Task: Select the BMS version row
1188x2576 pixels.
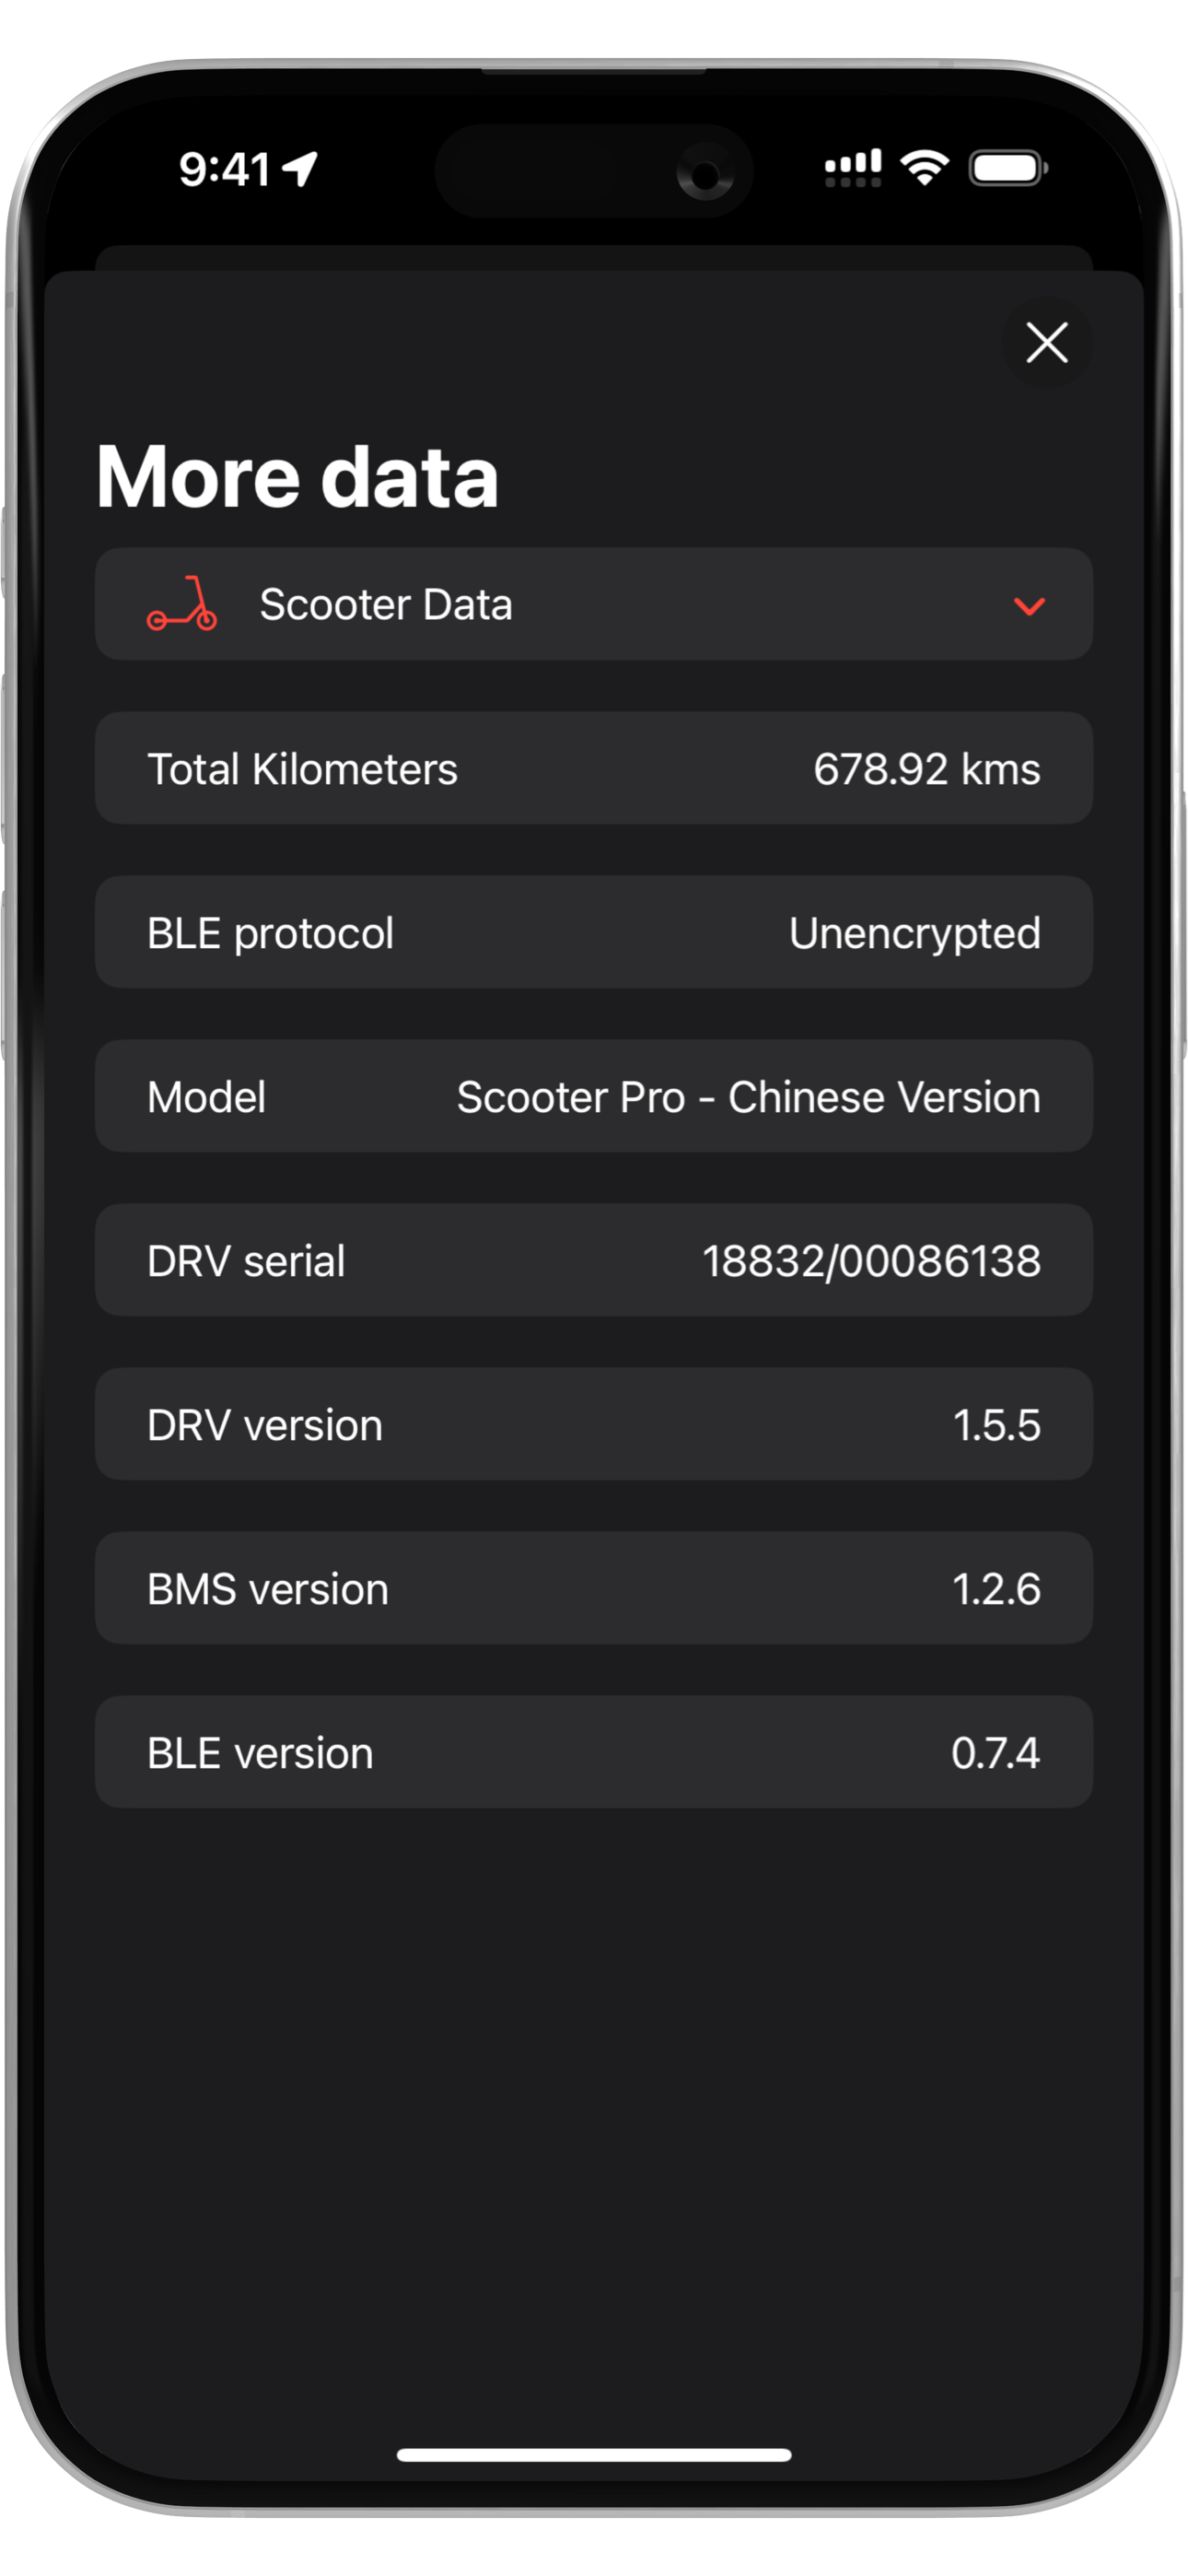Action: point(593,1588)
